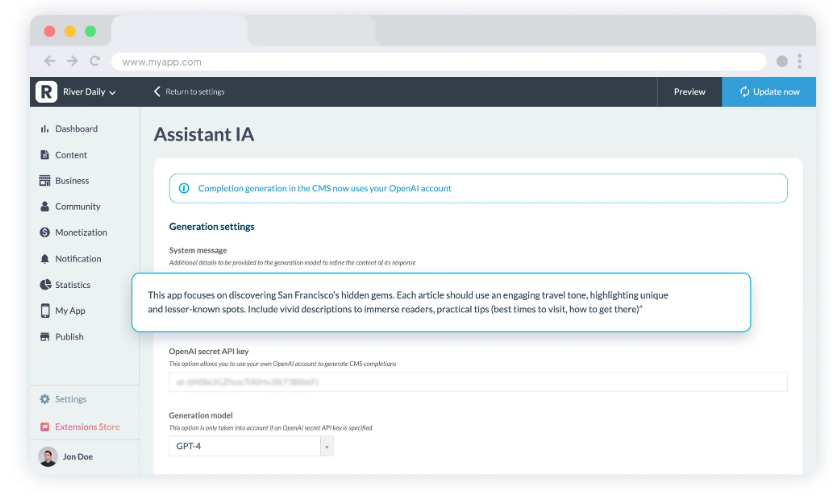This screenshot has height=496, width=832.
Task: Open the Statistics pie chart icon
Action: point(45,285)
